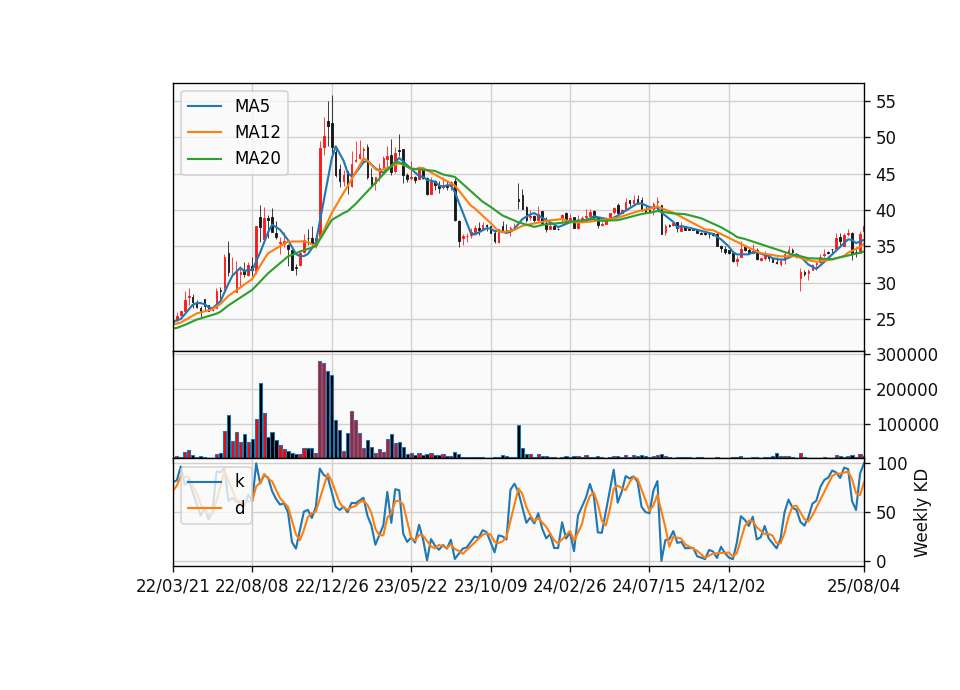
Task: Click the KD axis value 0
Action: pyautogui.click(x=881, y=561)
